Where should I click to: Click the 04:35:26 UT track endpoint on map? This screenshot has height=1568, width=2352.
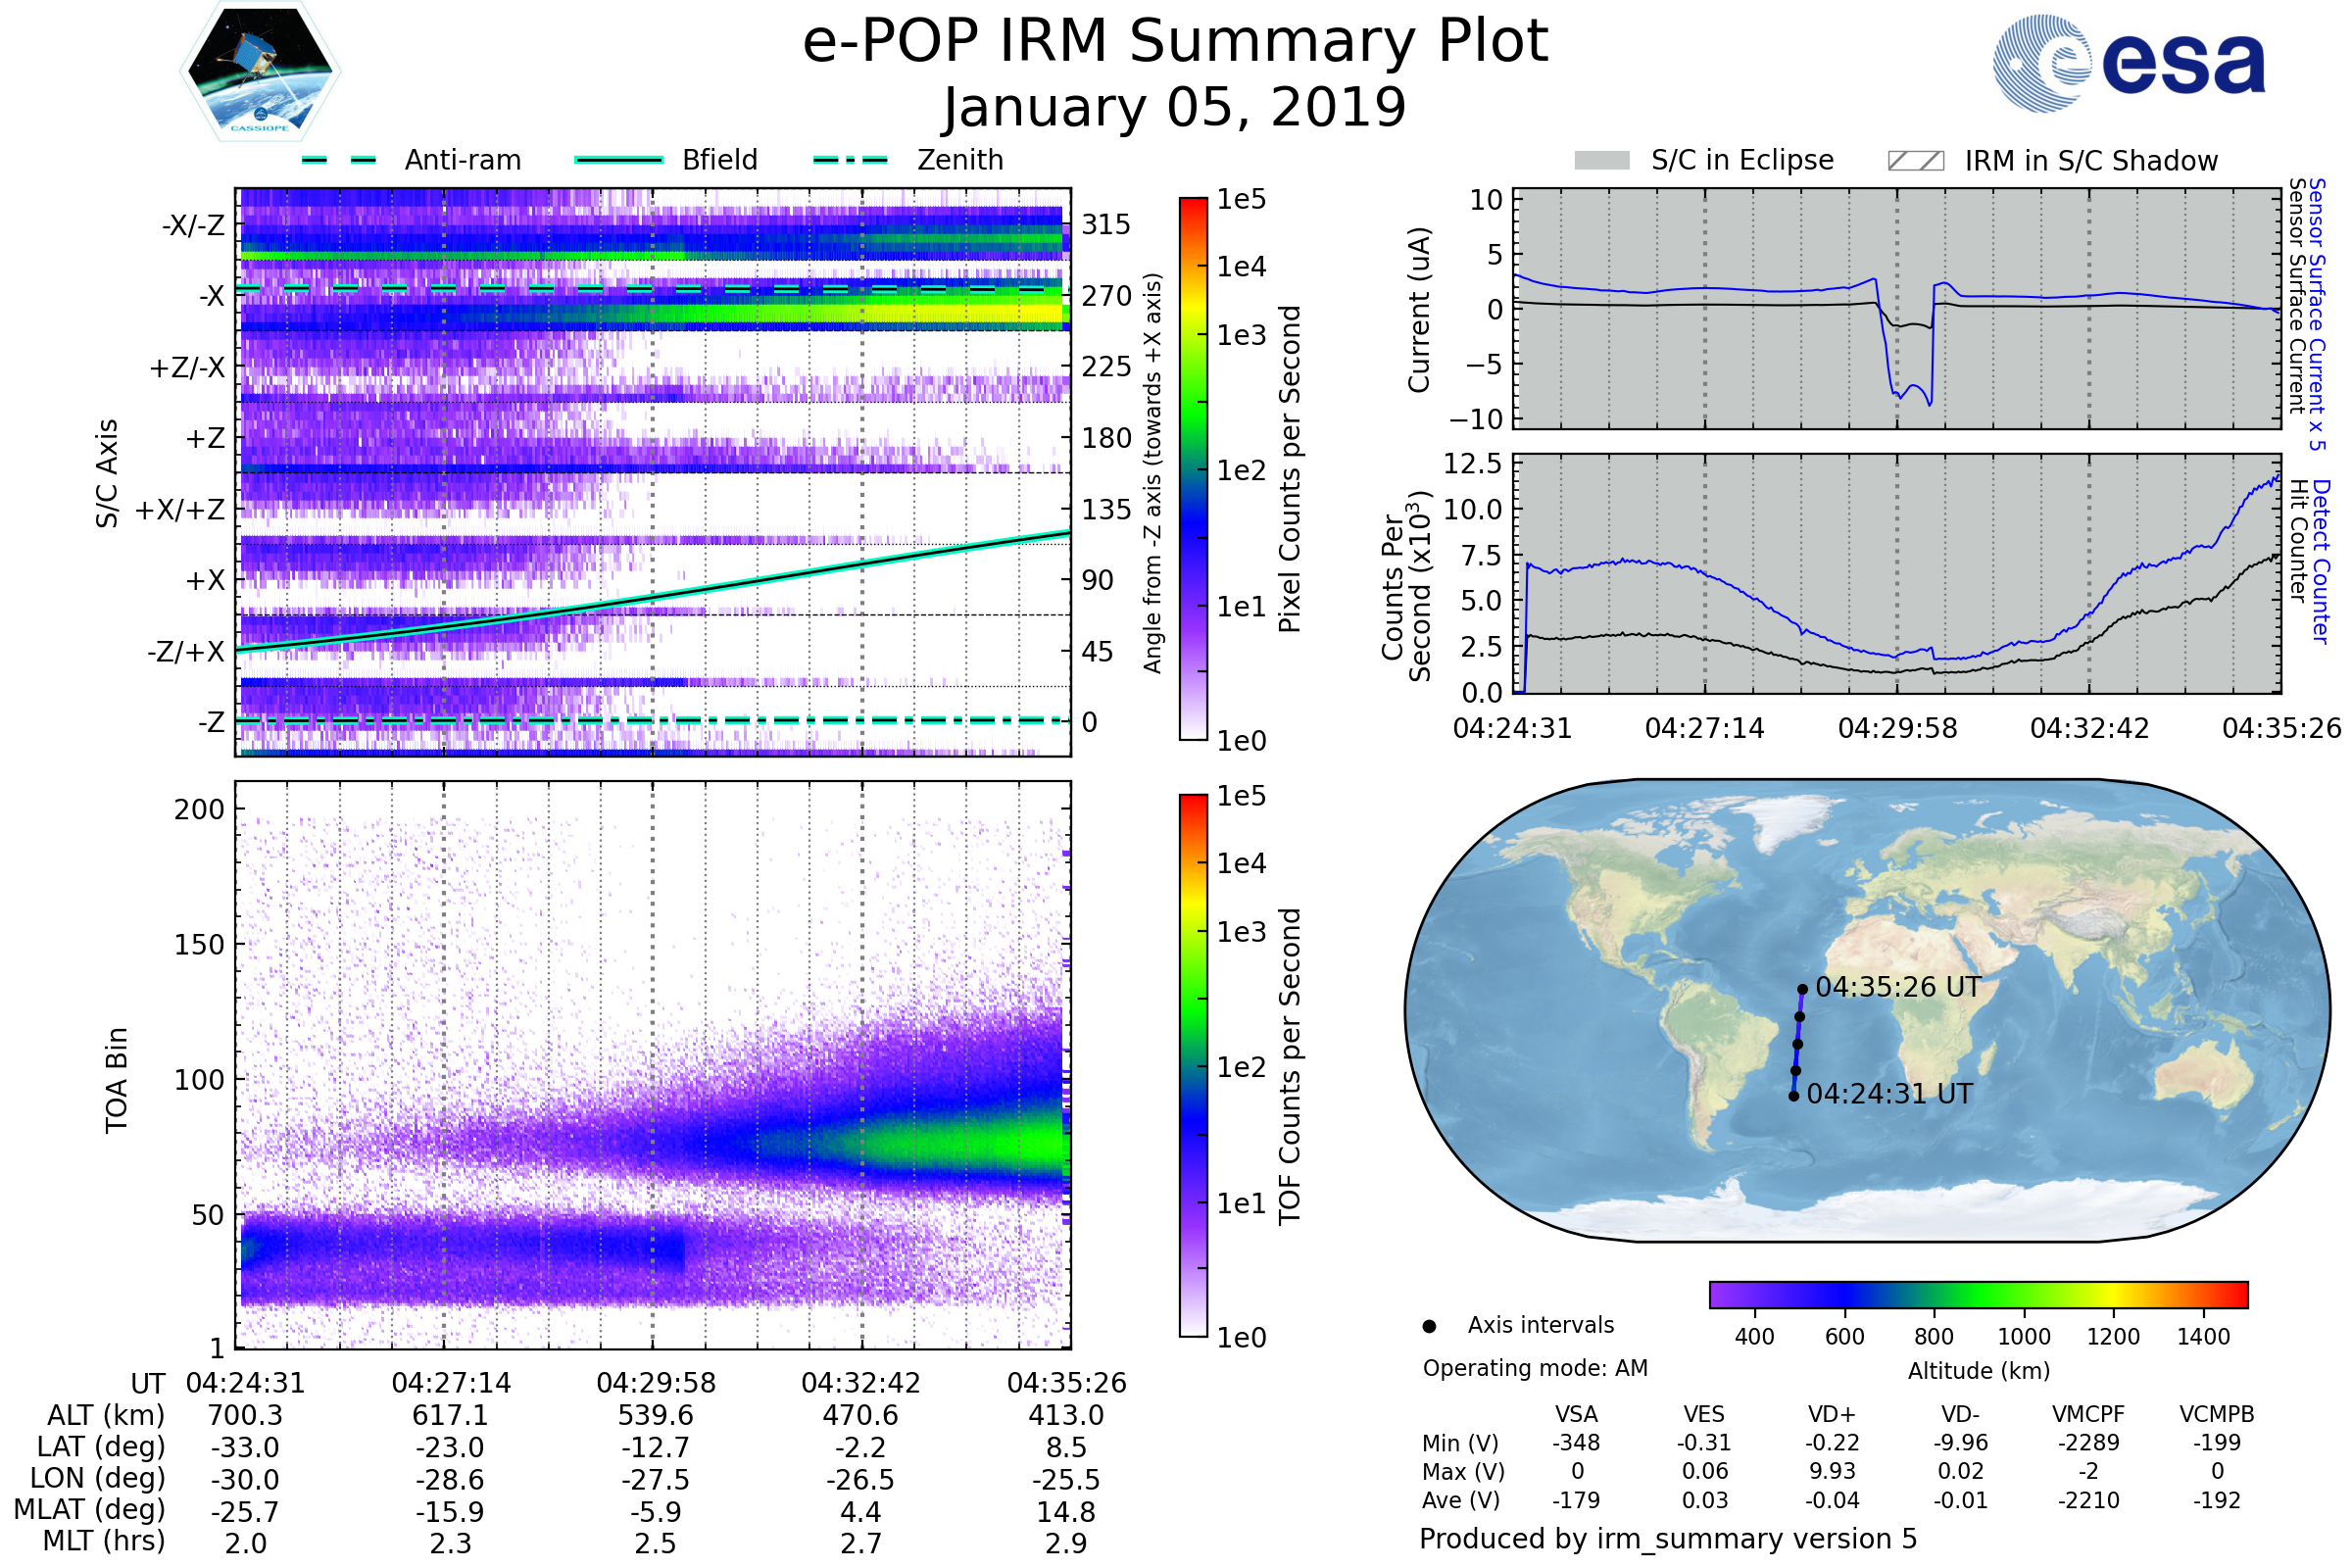(1802, 989)
